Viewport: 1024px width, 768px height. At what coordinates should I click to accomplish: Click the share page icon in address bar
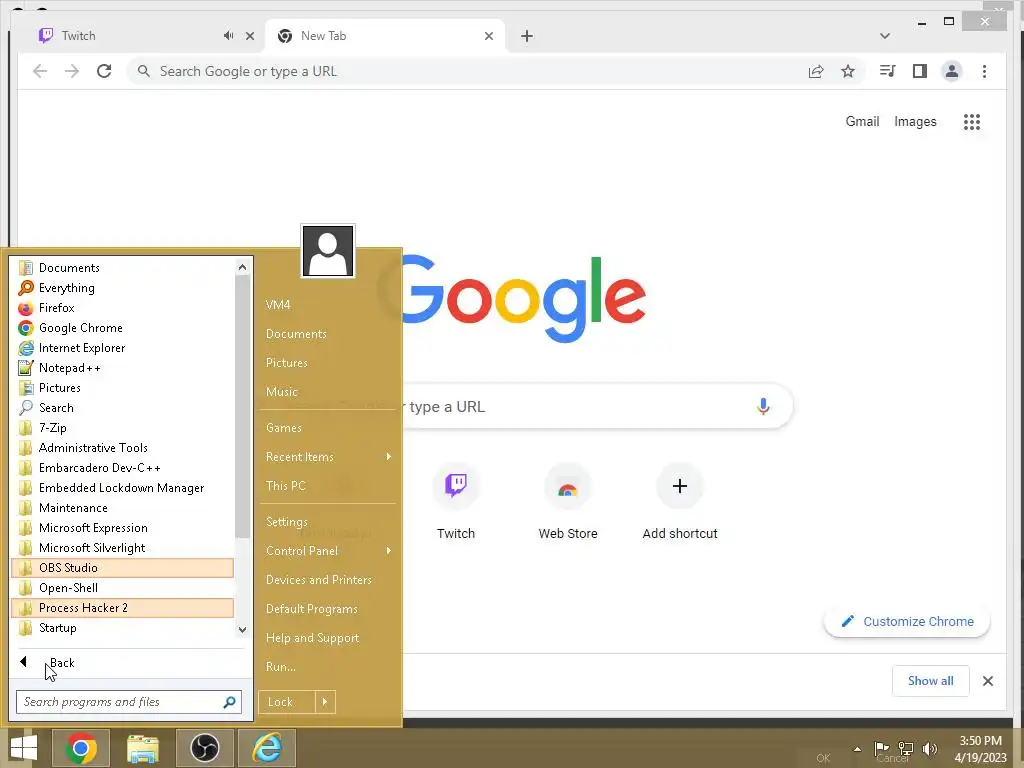click(x=816, y=71)
